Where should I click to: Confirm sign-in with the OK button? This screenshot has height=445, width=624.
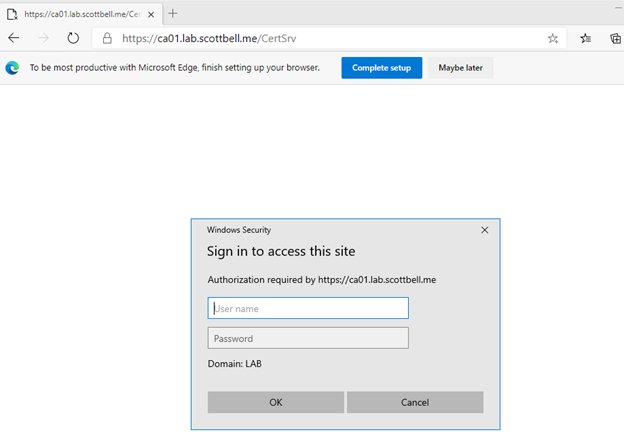[276, 402]
